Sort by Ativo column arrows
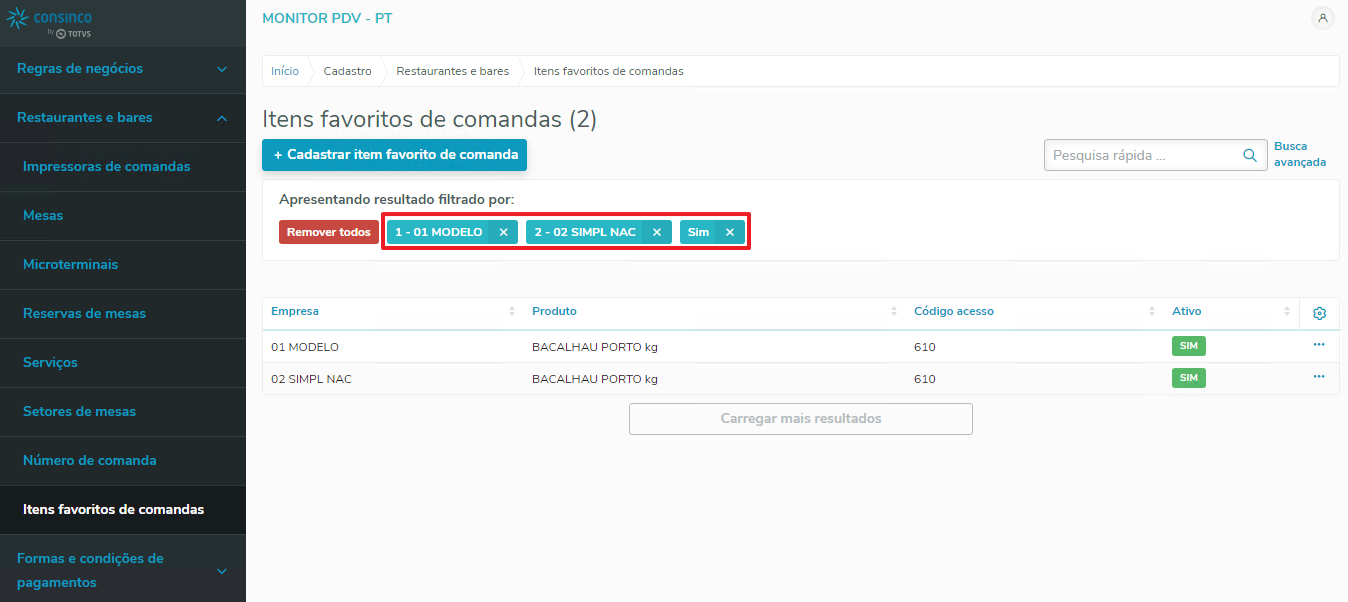 point(1287,312)
